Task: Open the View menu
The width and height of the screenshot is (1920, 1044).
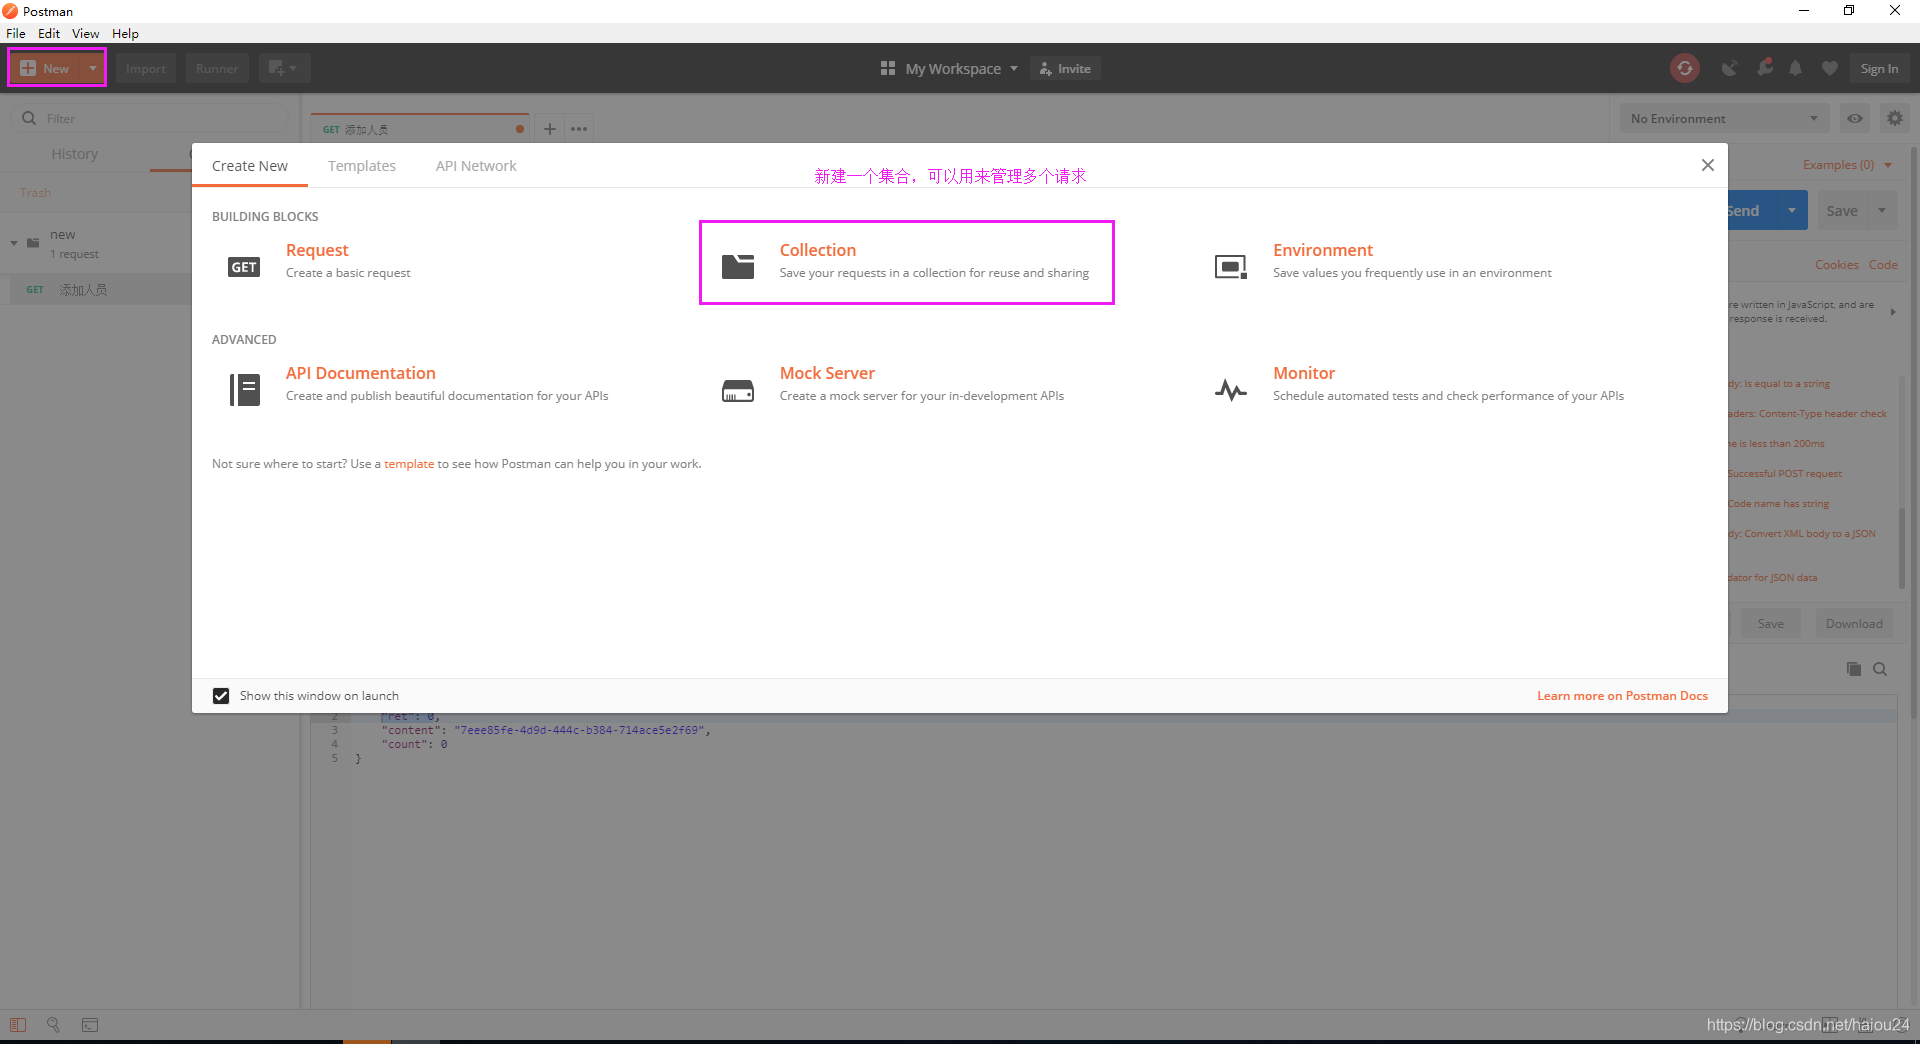Action: [x=85, y=33]
